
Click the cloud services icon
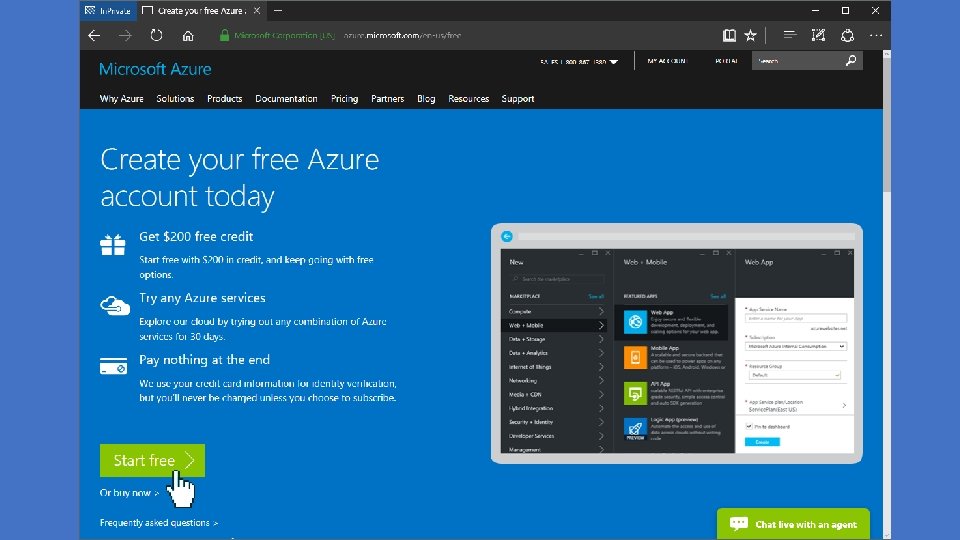tap(115, 305)
